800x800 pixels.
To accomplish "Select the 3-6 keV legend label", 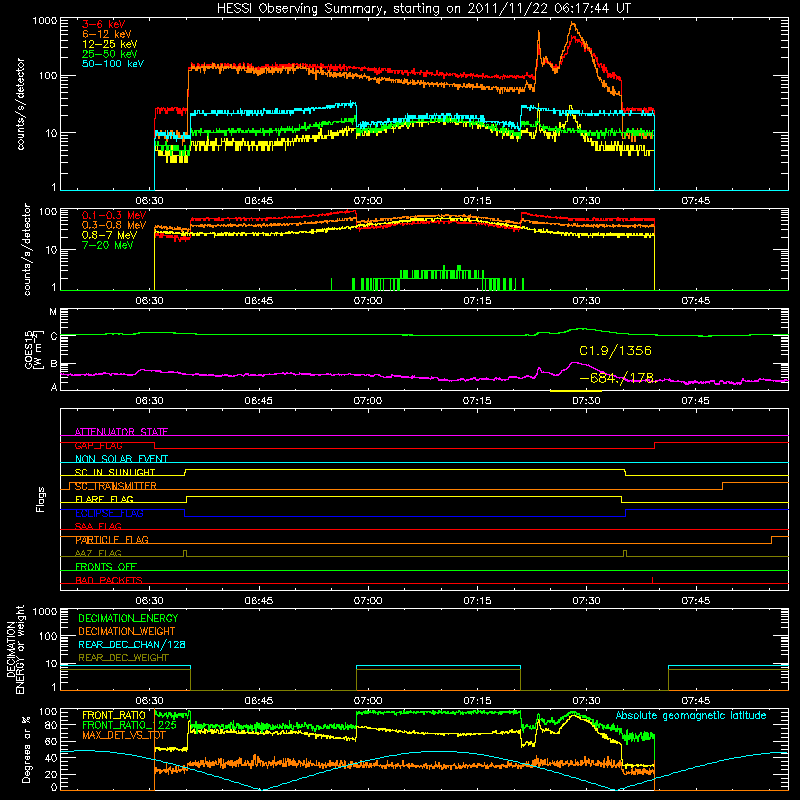I will [104, 24].
